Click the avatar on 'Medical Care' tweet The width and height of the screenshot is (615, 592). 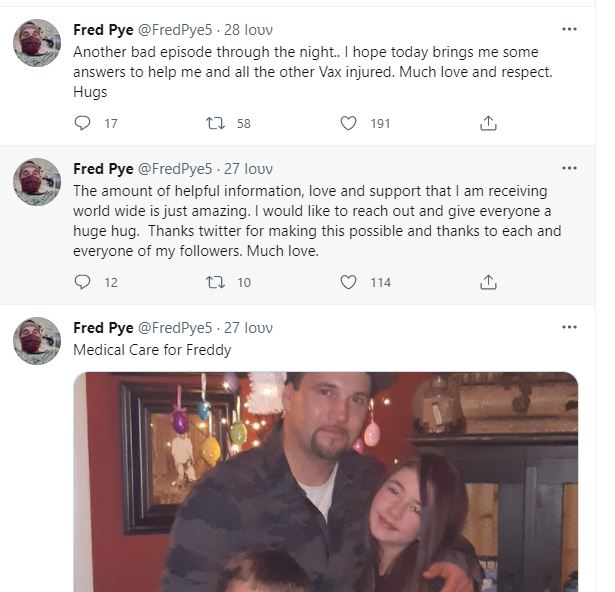(37, 341)
